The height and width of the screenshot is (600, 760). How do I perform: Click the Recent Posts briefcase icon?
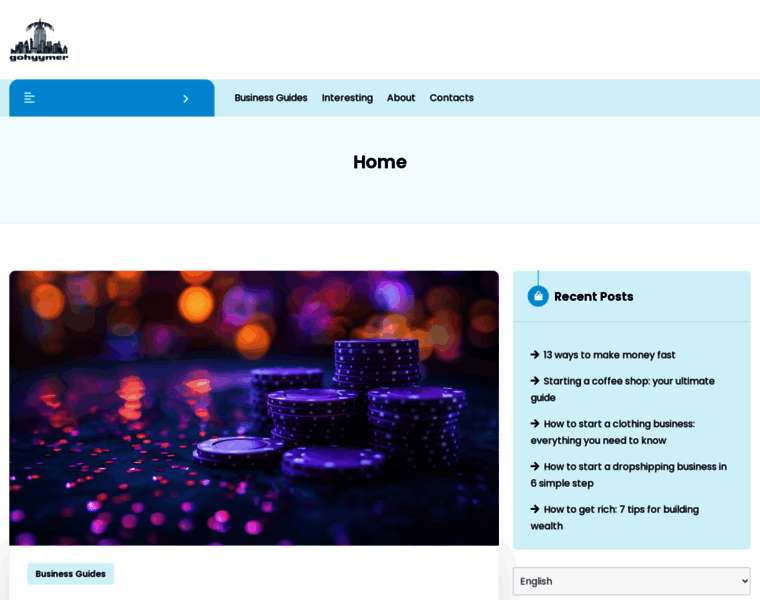pyautogui.click(x=538, y=296)
